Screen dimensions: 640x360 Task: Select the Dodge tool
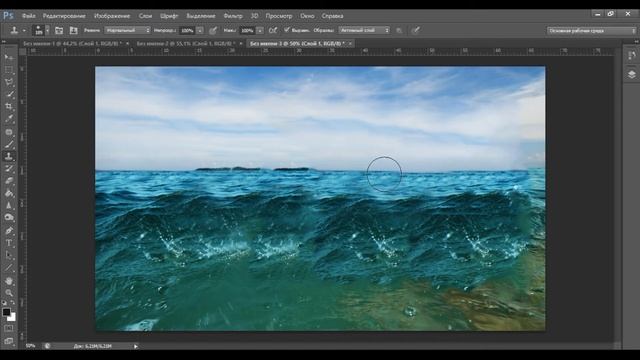click(9, 218)
